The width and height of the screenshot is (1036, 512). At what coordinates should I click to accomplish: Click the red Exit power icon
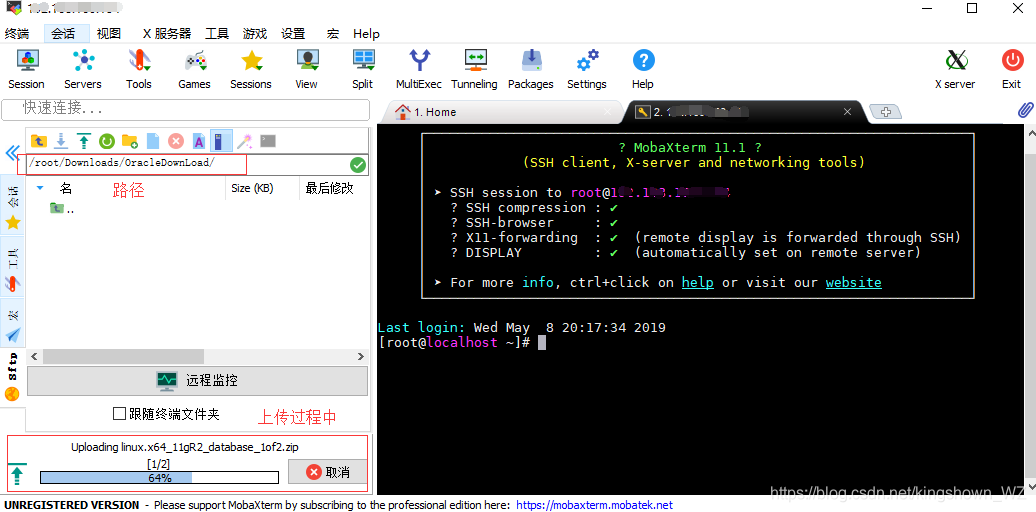1012,69
